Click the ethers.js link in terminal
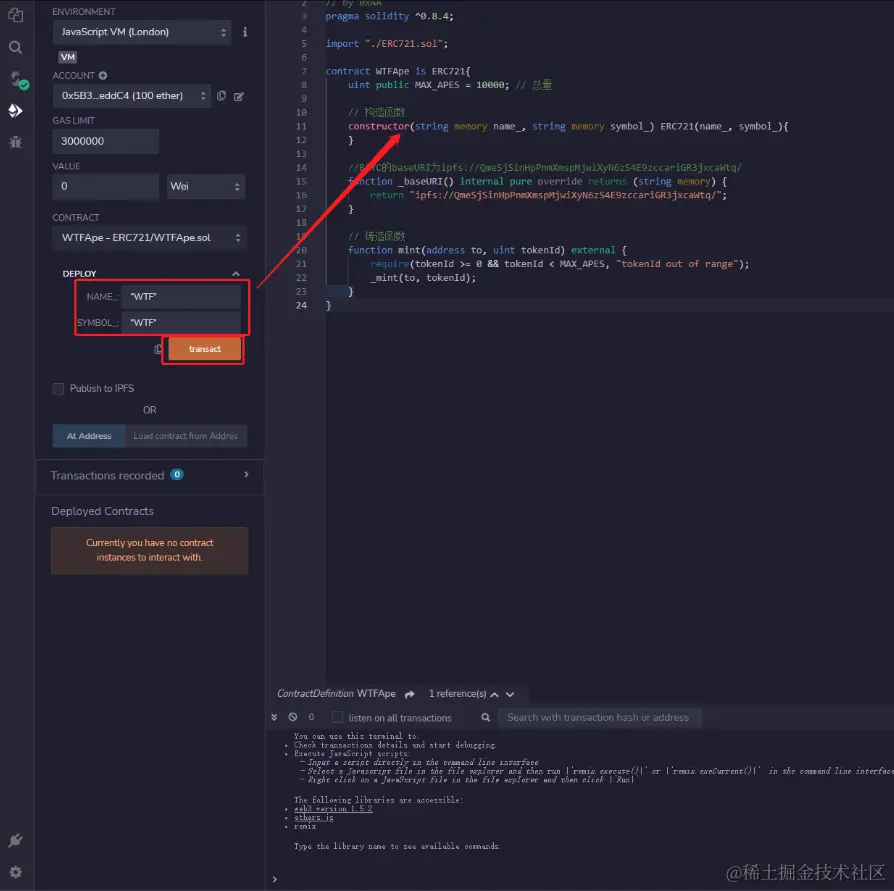This screenshot has width=894, height=891. pyautogui.click(x=314, y=817)
